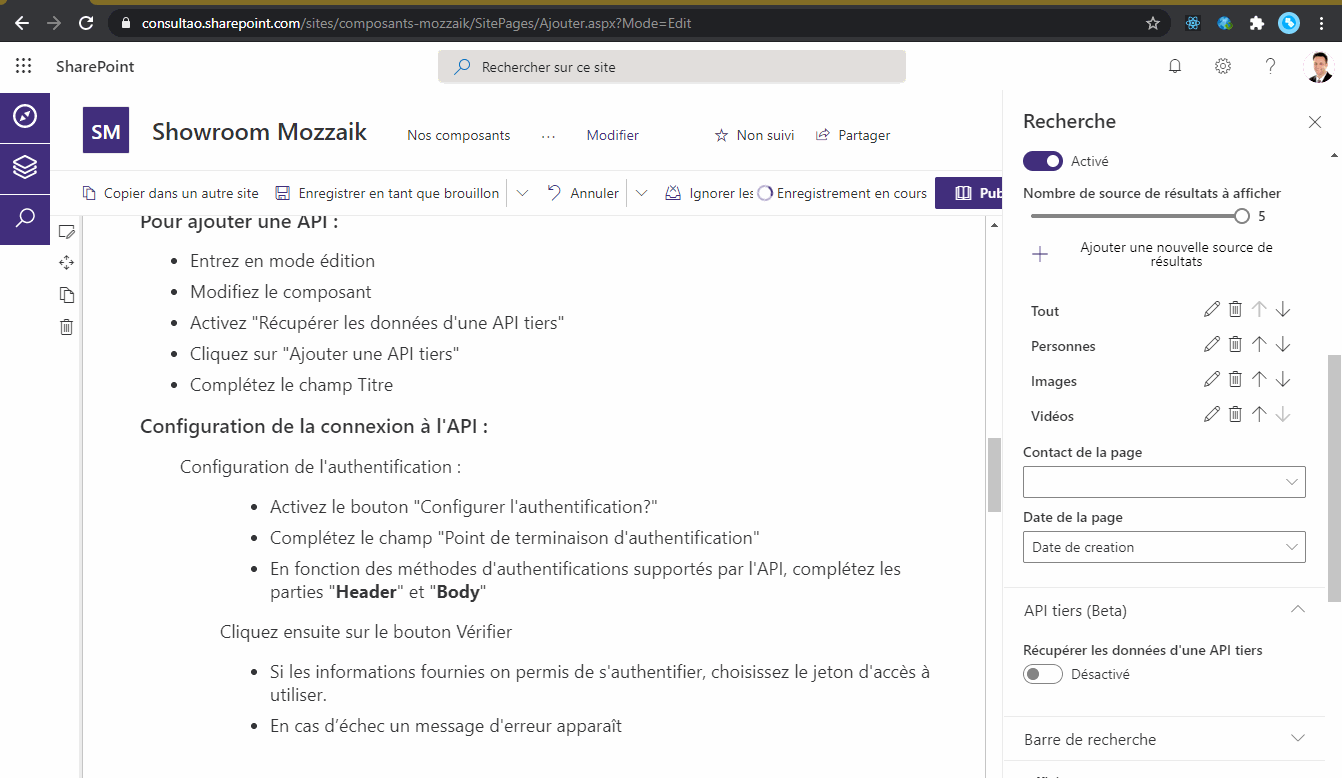Screen dimensions: 1342x778
Task: Edit the Vidéos result source
Action: (1212, 415)
